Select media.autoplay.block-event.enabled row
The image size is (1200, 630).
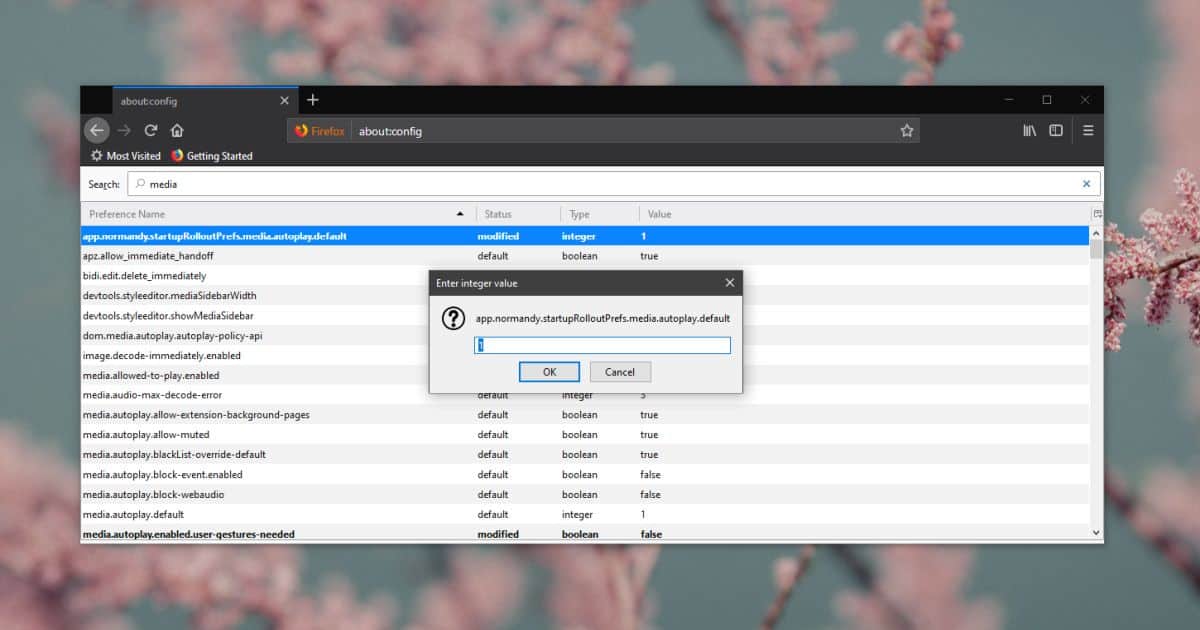click(585, 475)
